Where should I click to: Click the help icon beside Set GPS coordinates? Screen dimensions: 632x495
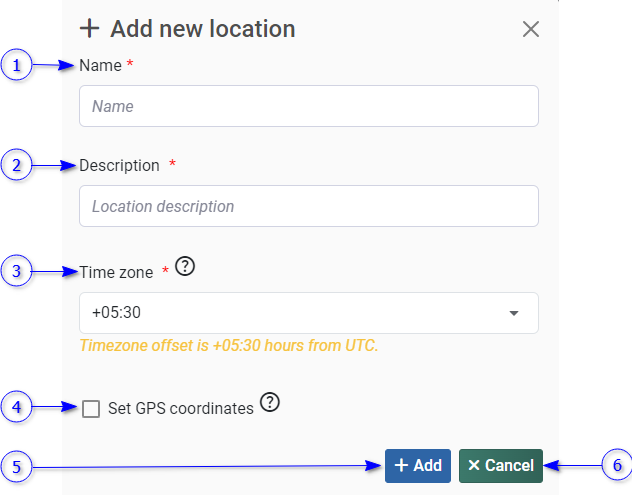click(x=269, y=402)
